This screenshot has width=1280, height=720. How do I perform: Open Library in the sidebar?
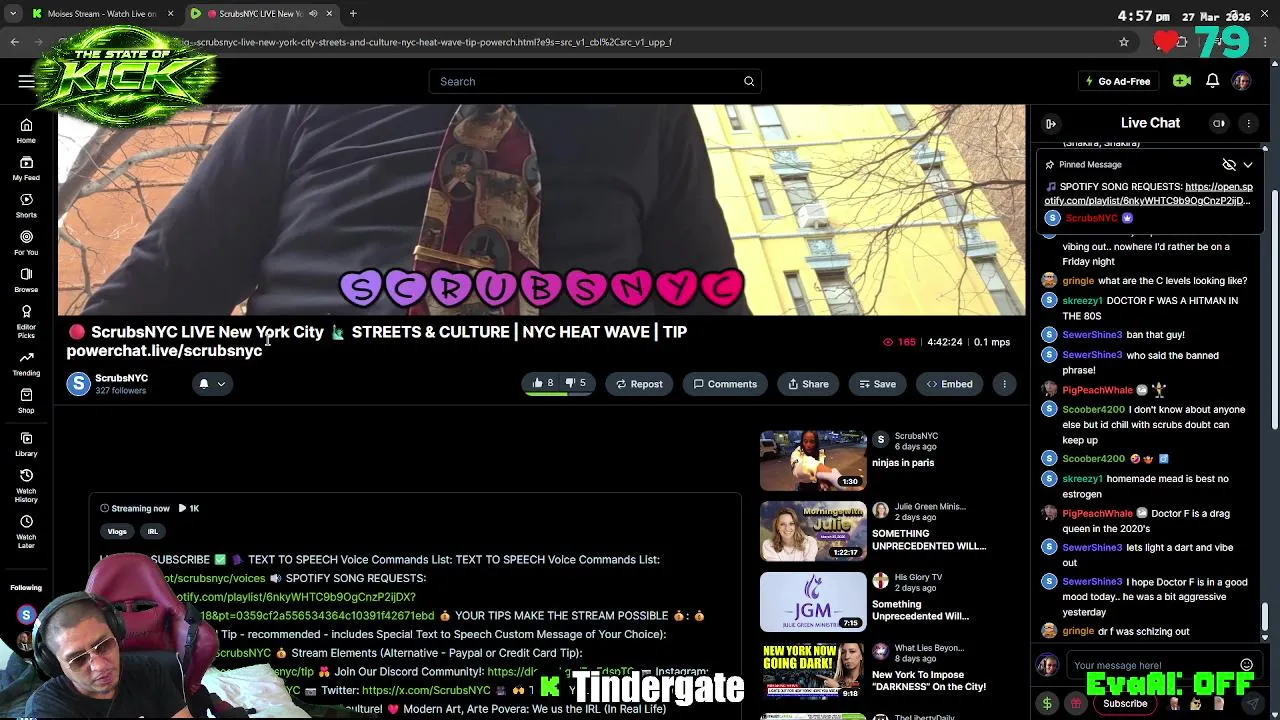[x=26, y=444]
